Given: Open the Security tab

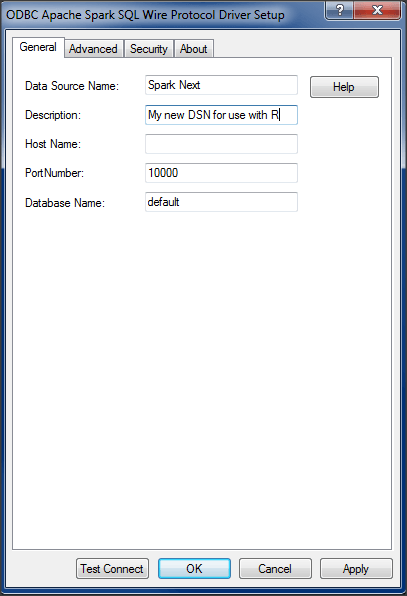Looking at the screenshot, I should click(149, 49).
